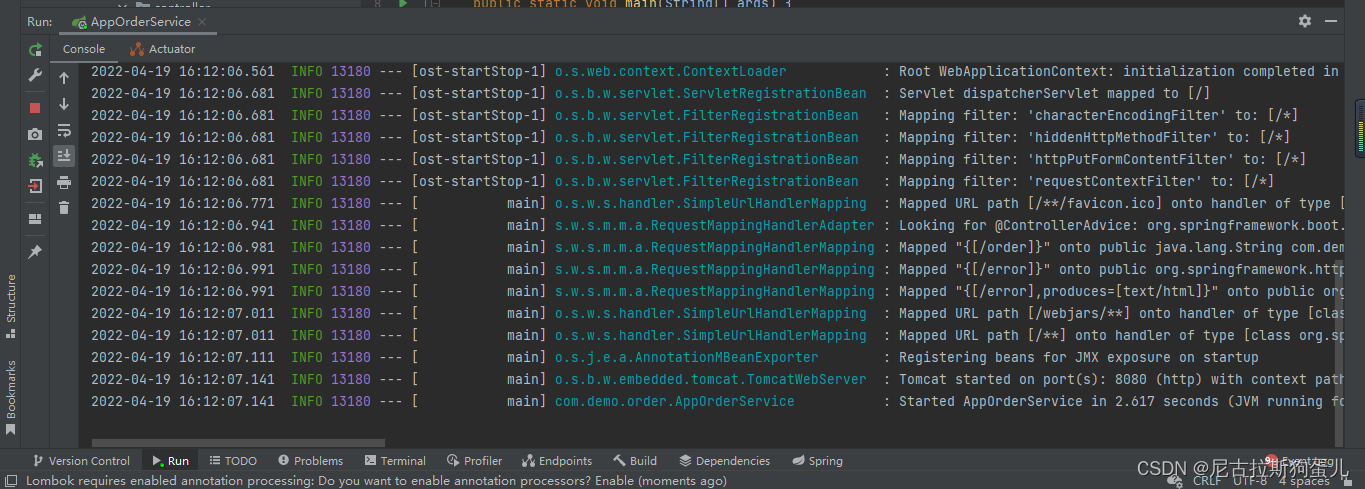
Task: Jump up the stack trace with up arrow
Action: point(64,78)
